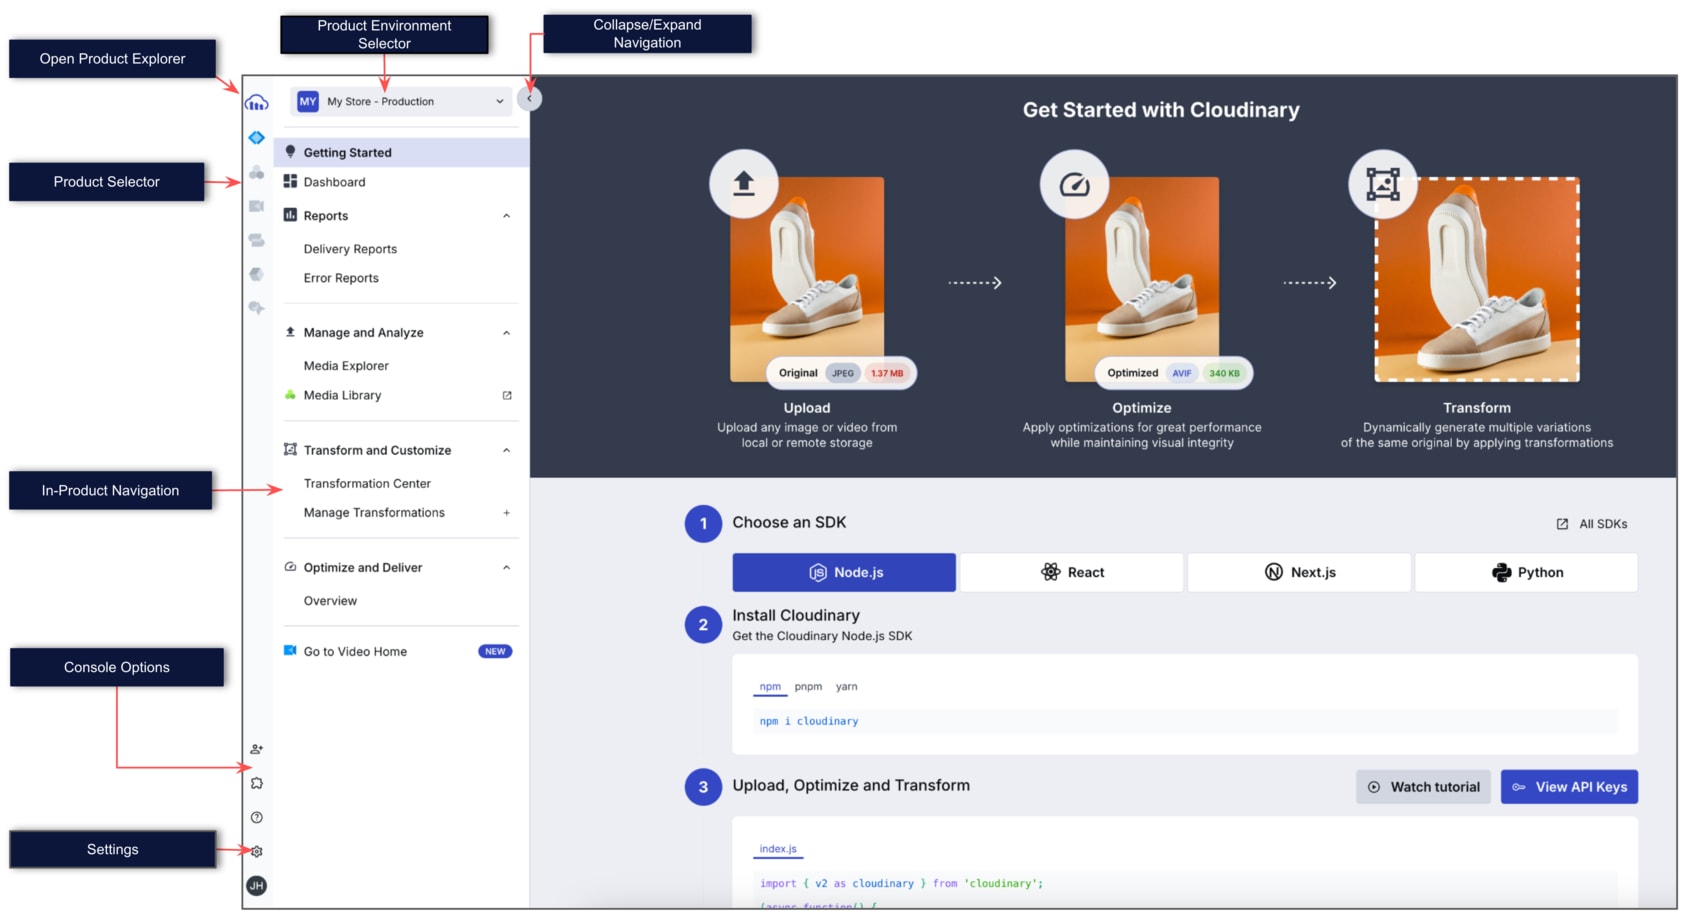Click the Upload sneaker image
This screenshot has height=920, width=1690.
(x=807, y=279)
